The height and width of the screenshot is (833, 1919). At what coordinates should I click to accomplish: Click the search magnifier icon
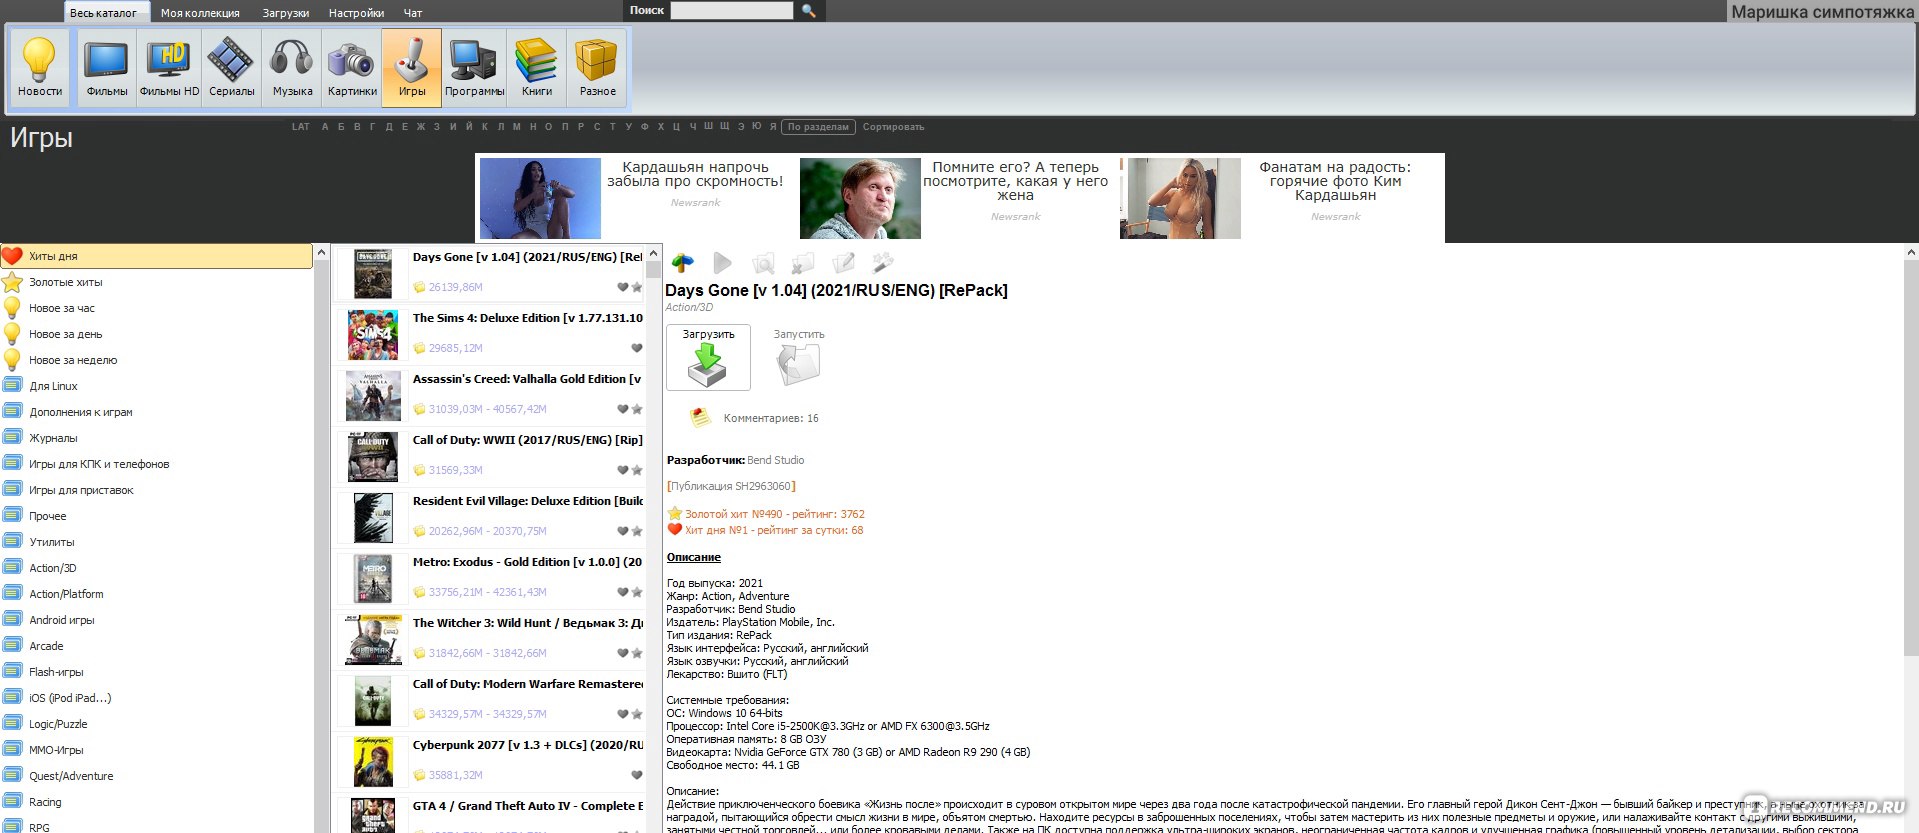pos(809,11)
